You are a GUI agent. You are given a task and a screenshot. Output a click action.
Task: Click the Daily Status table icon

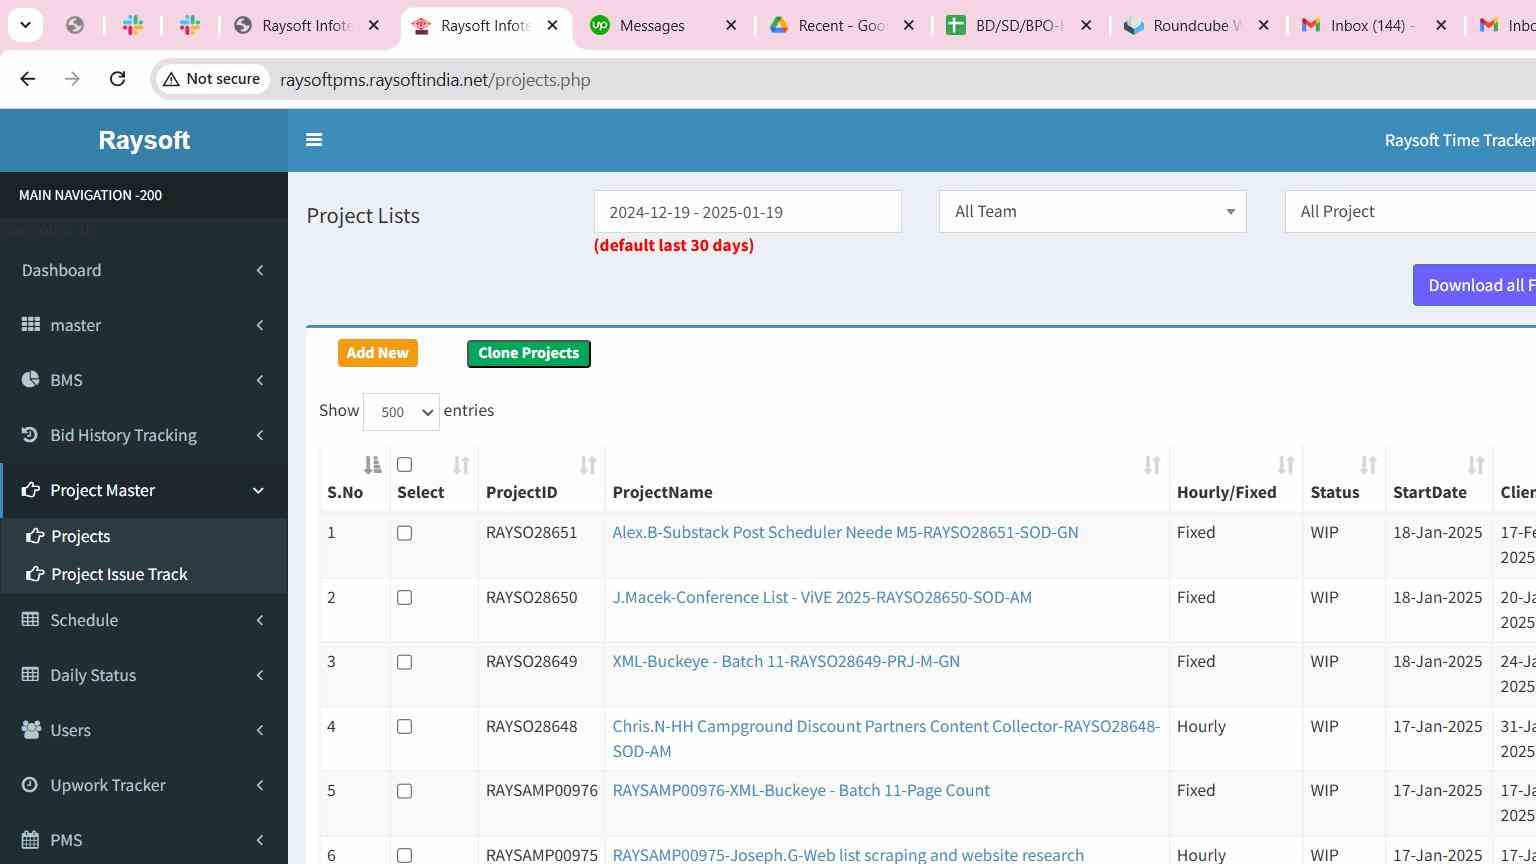[31, 675]
